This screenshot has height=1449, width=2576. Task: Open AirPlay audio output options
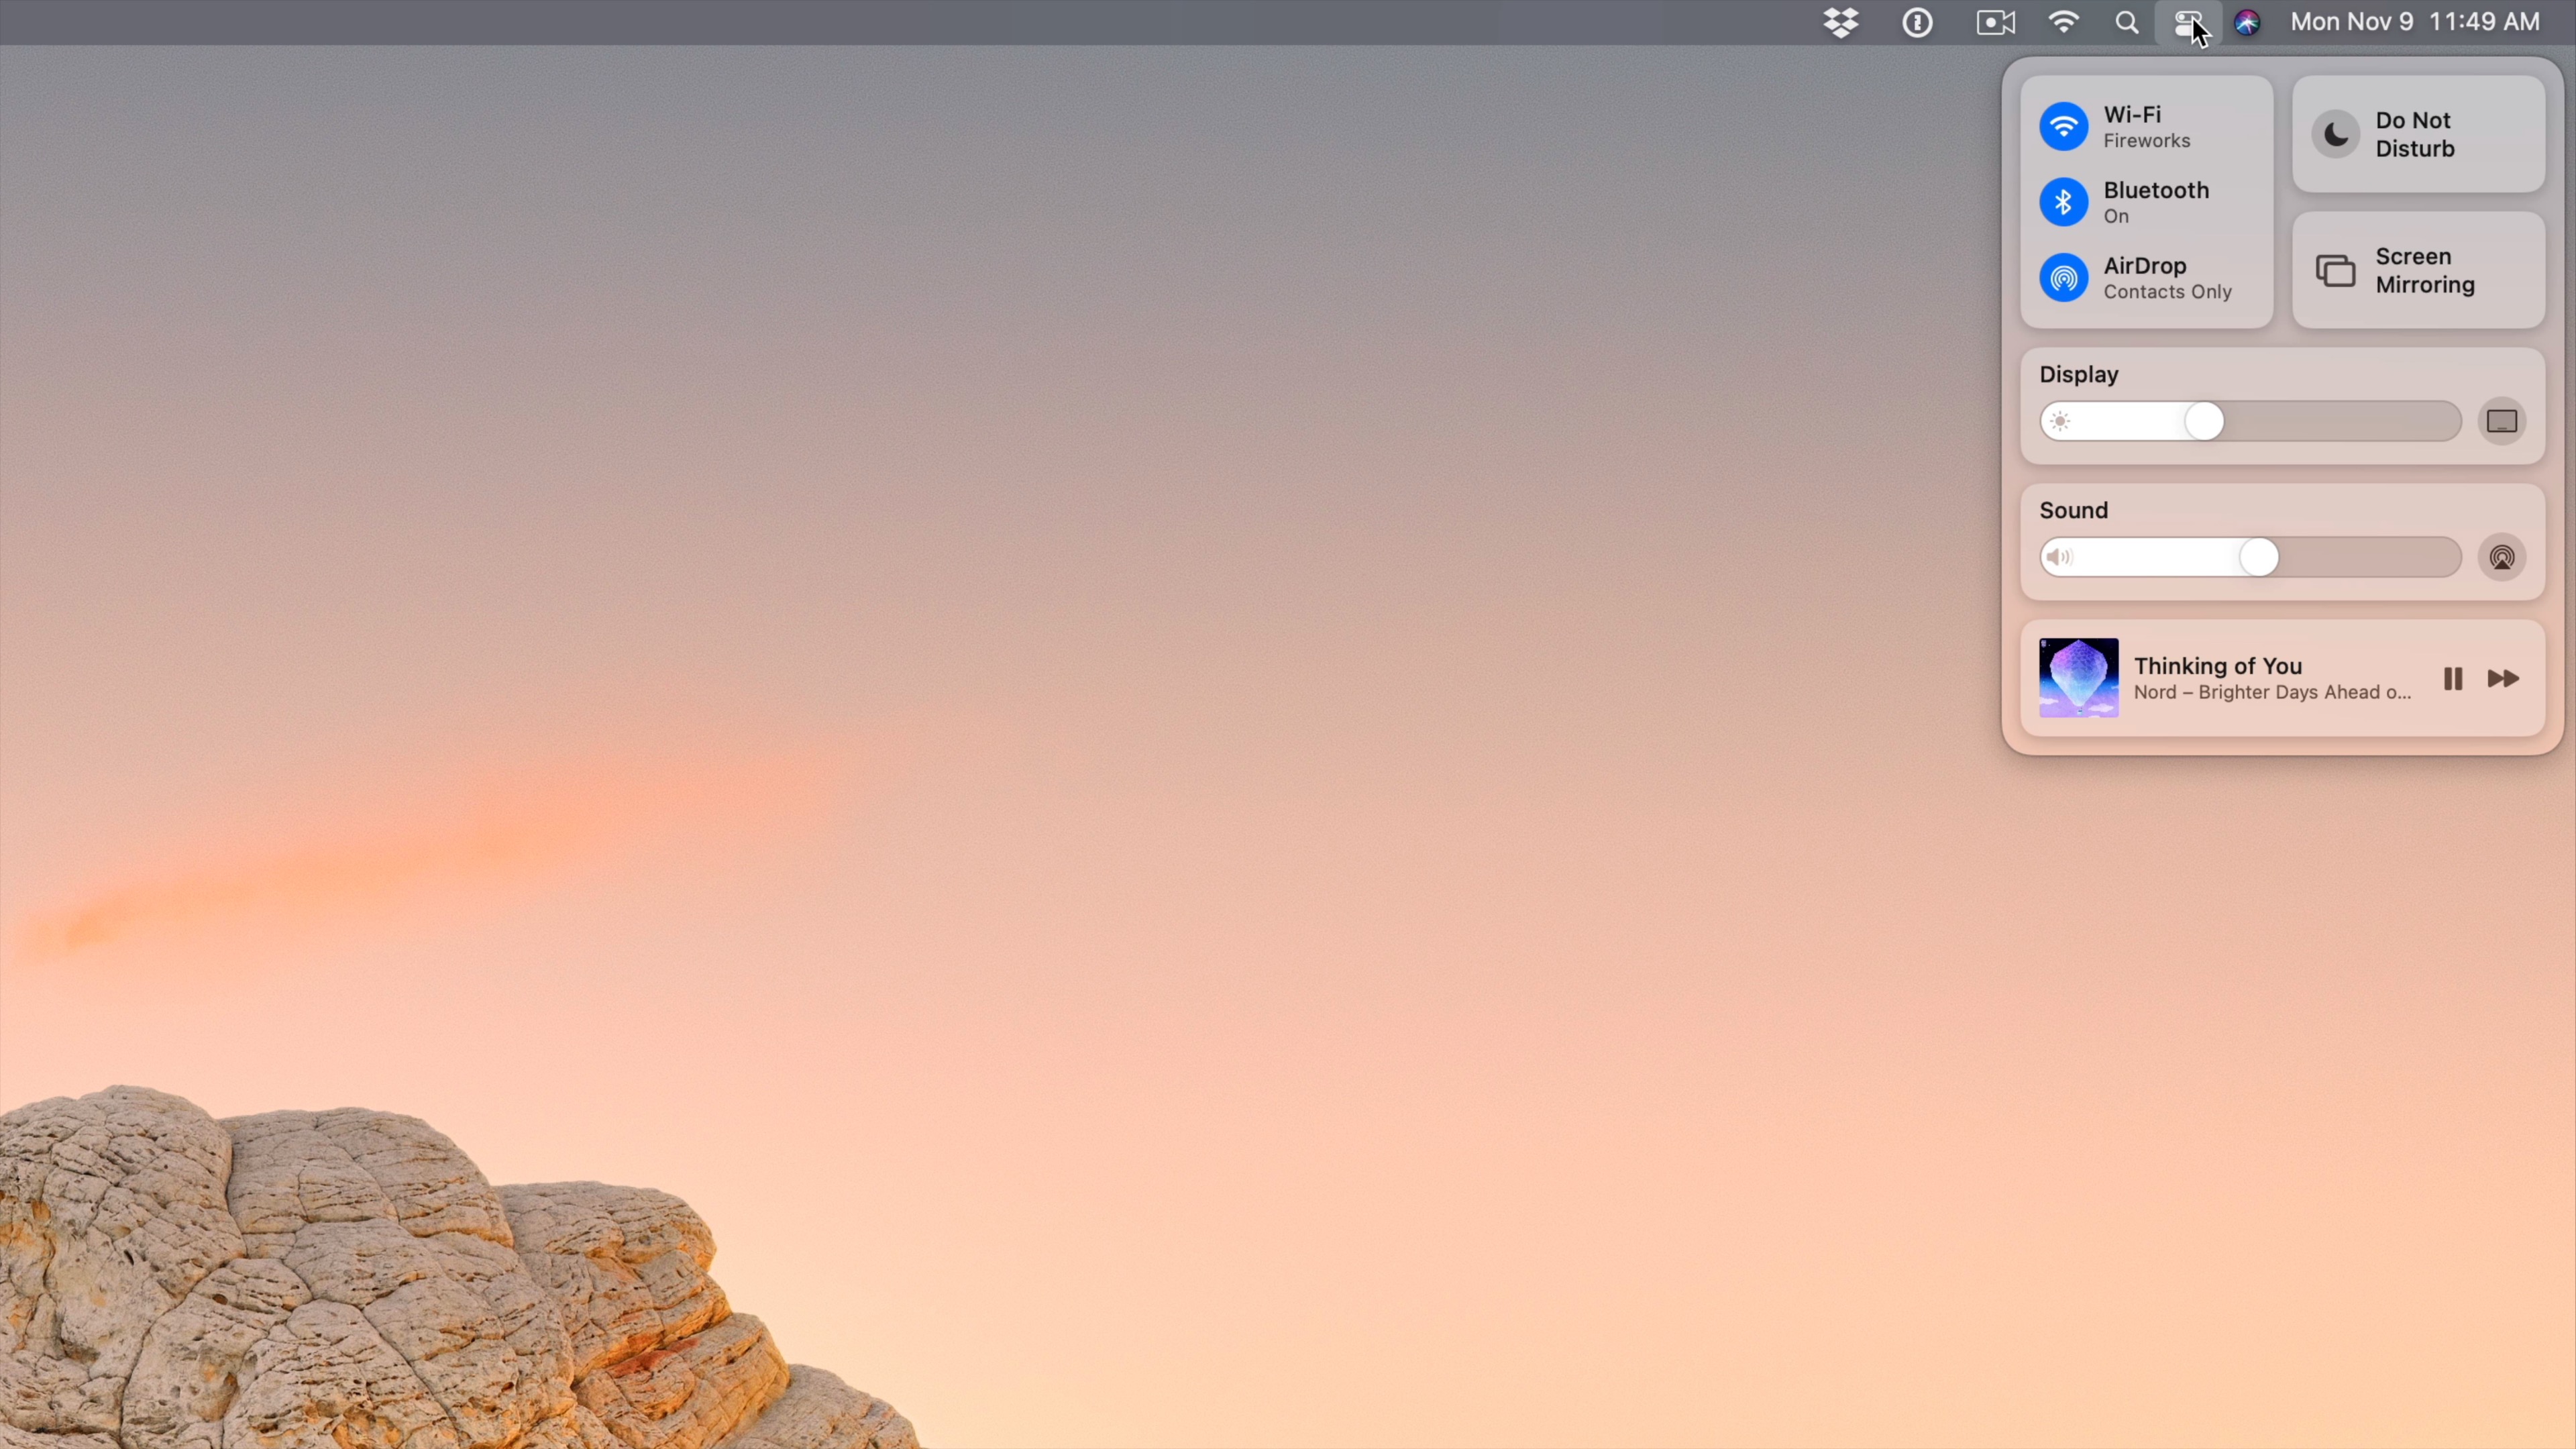tap(2502, 558)
